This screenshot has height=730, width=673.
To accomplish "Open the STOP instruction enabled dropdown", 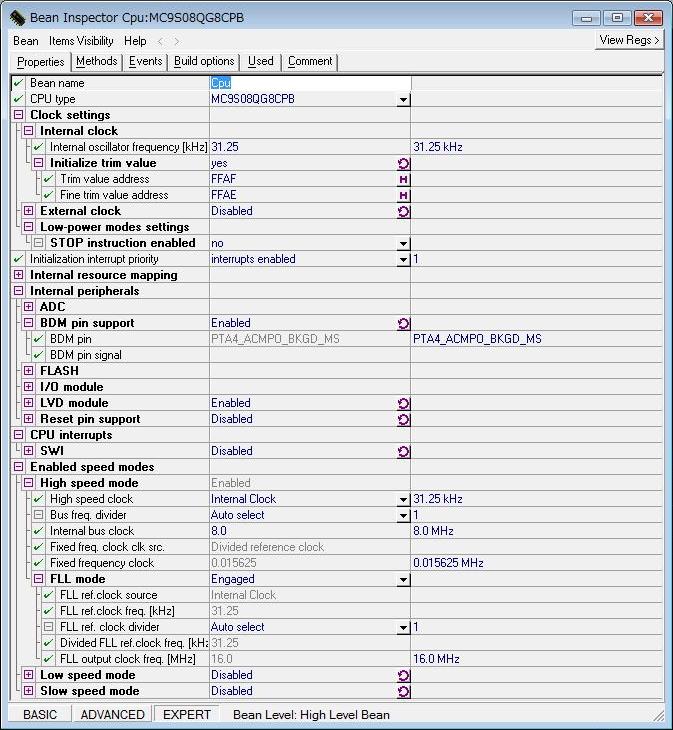I will tap(404, 243).
